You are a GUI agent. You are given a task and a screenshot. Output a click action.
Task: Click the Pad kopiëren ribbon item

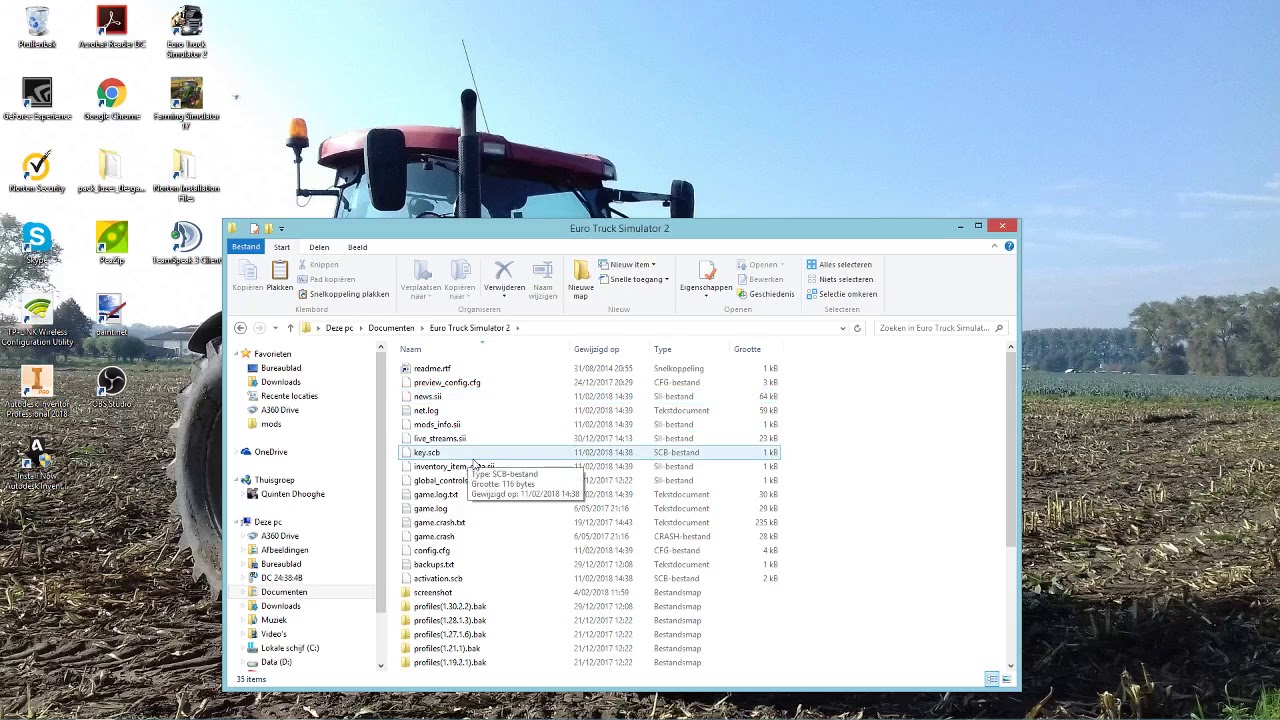pyautogui.click(x=326, y=279)
